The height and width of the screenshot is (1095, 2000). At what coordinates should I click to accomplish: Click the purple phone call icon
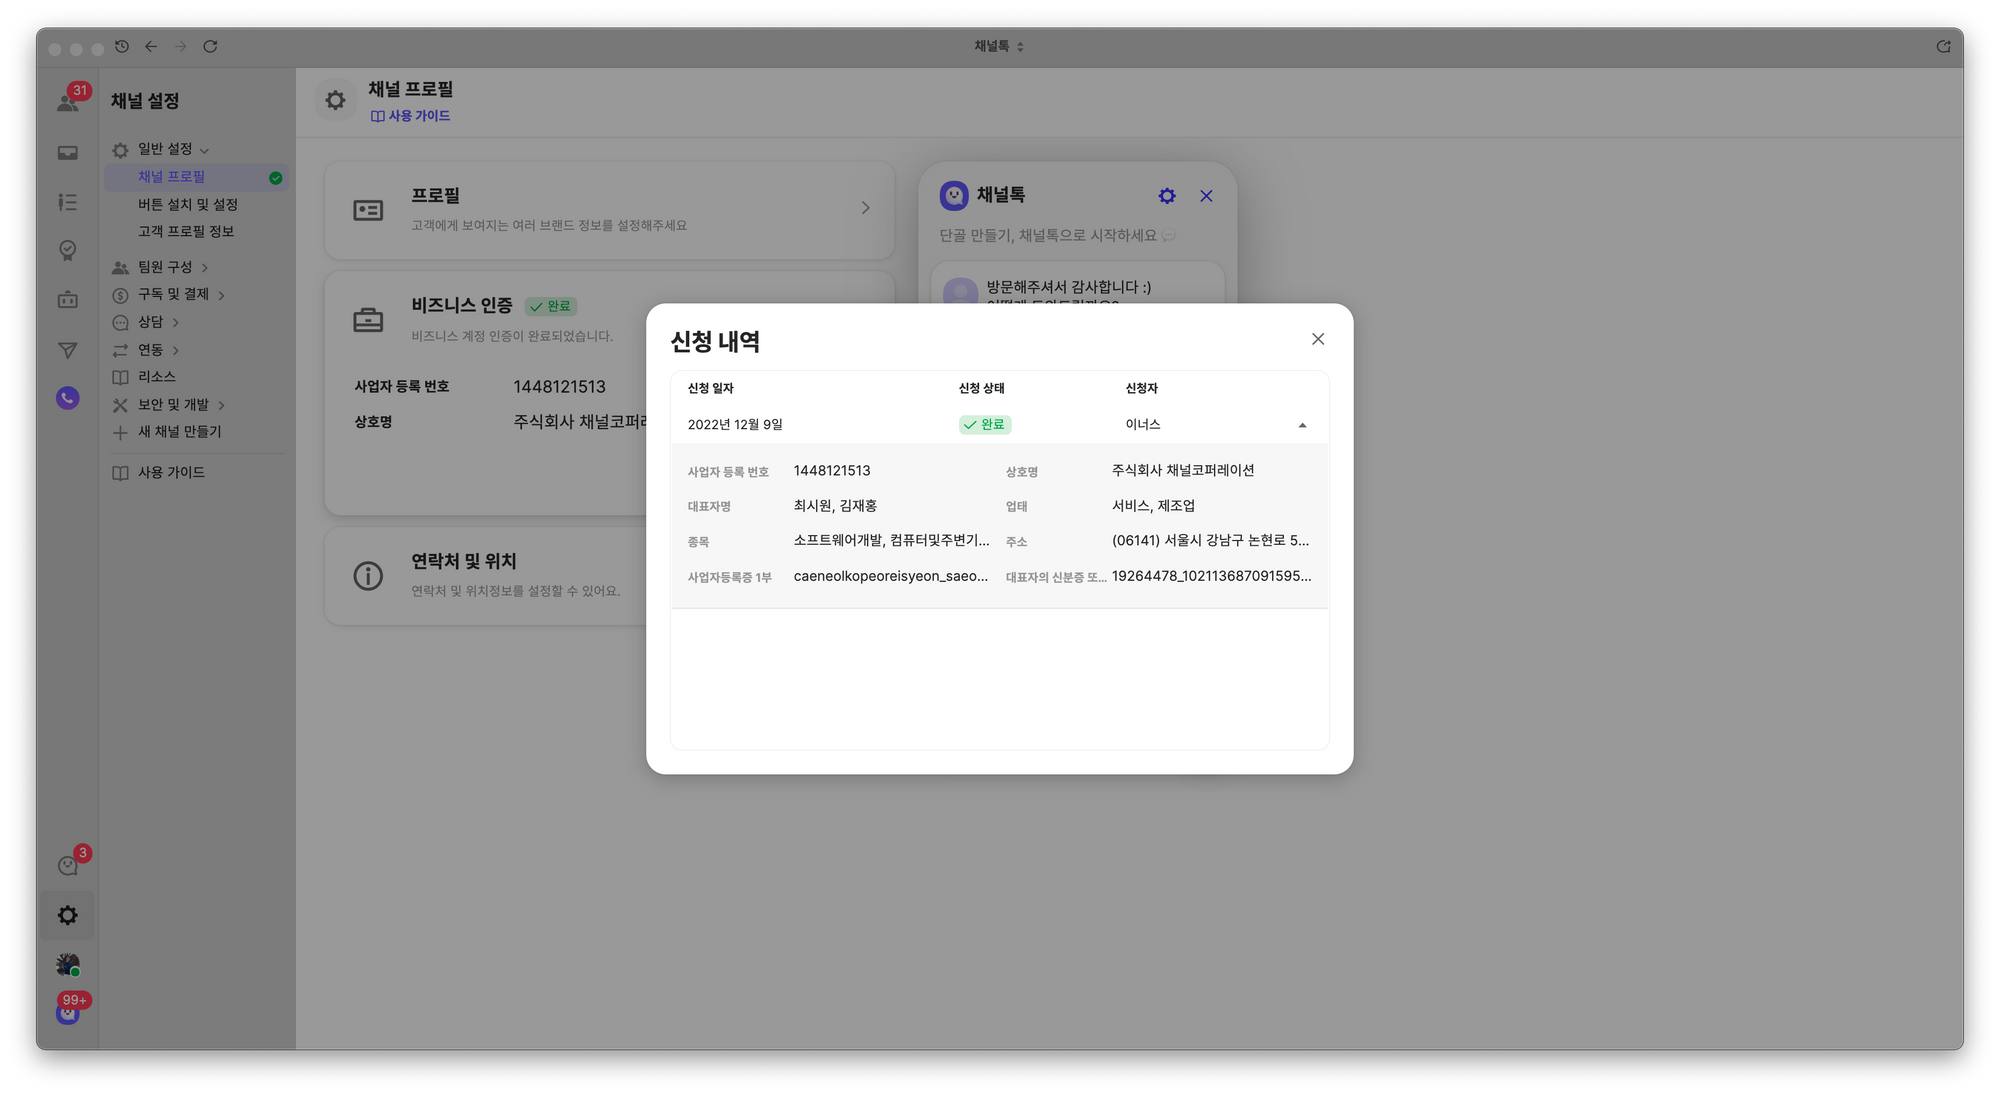(67, 398)
